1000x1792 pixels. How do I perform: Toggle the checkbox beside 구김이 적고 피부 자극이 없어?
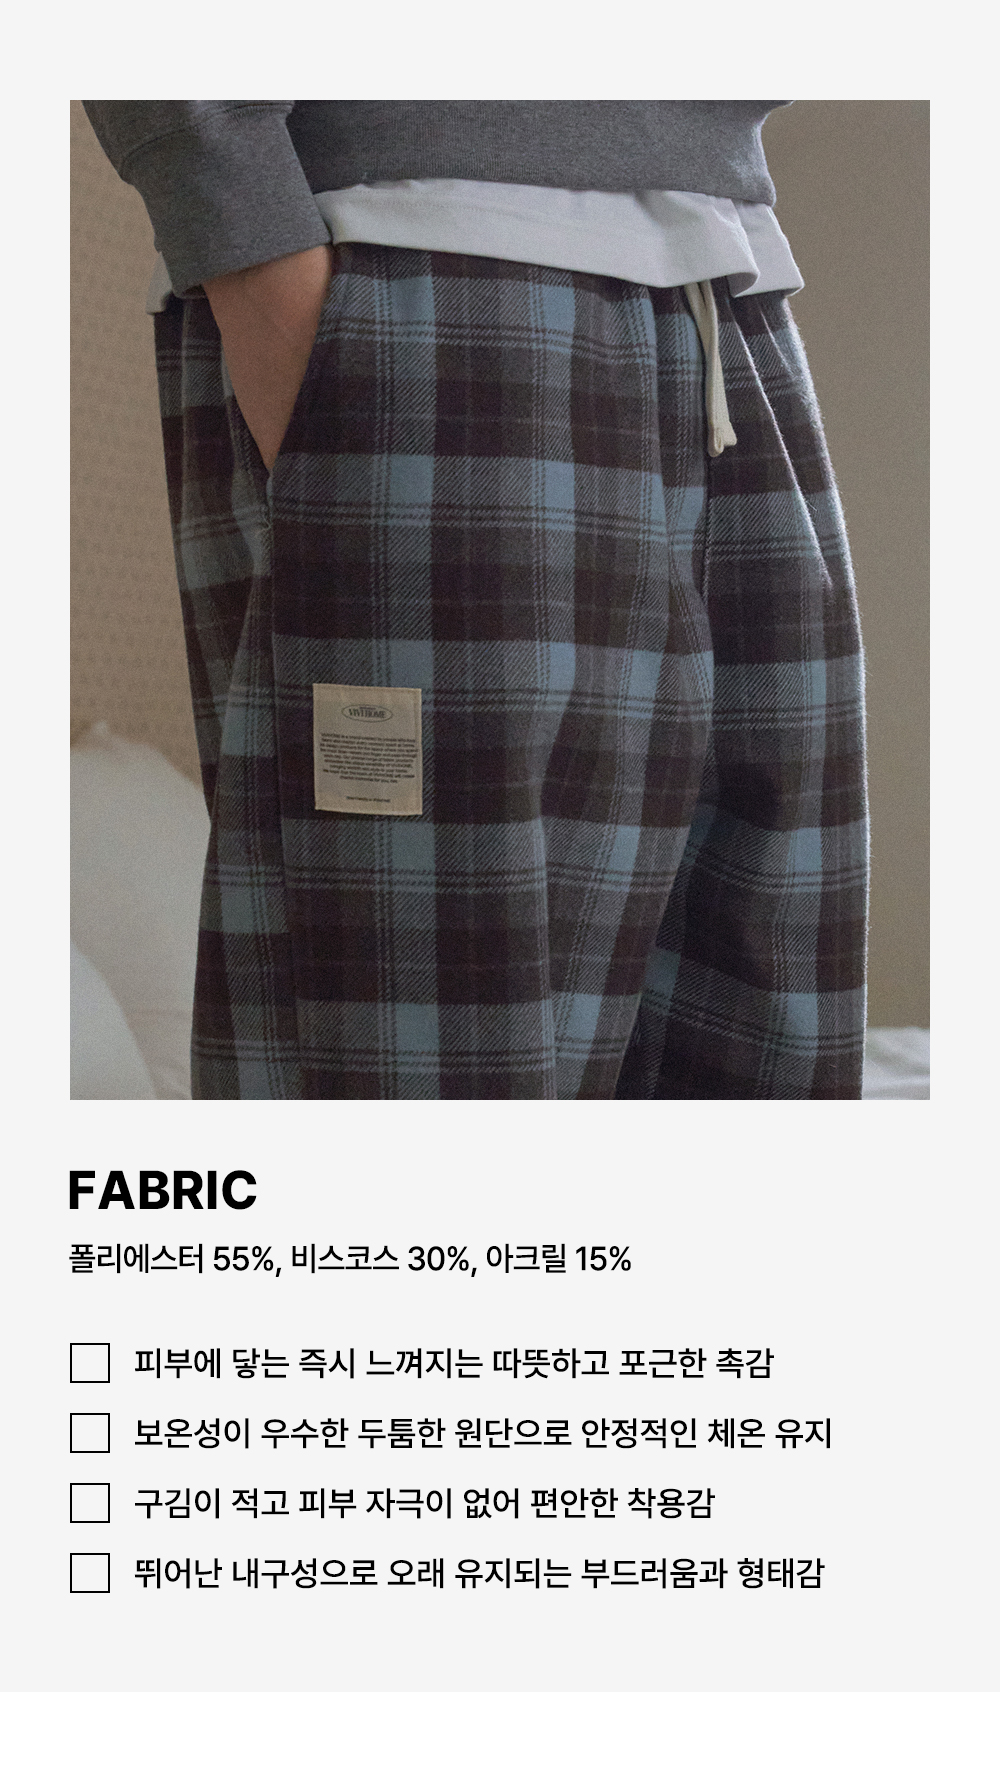pos(90,1503)
